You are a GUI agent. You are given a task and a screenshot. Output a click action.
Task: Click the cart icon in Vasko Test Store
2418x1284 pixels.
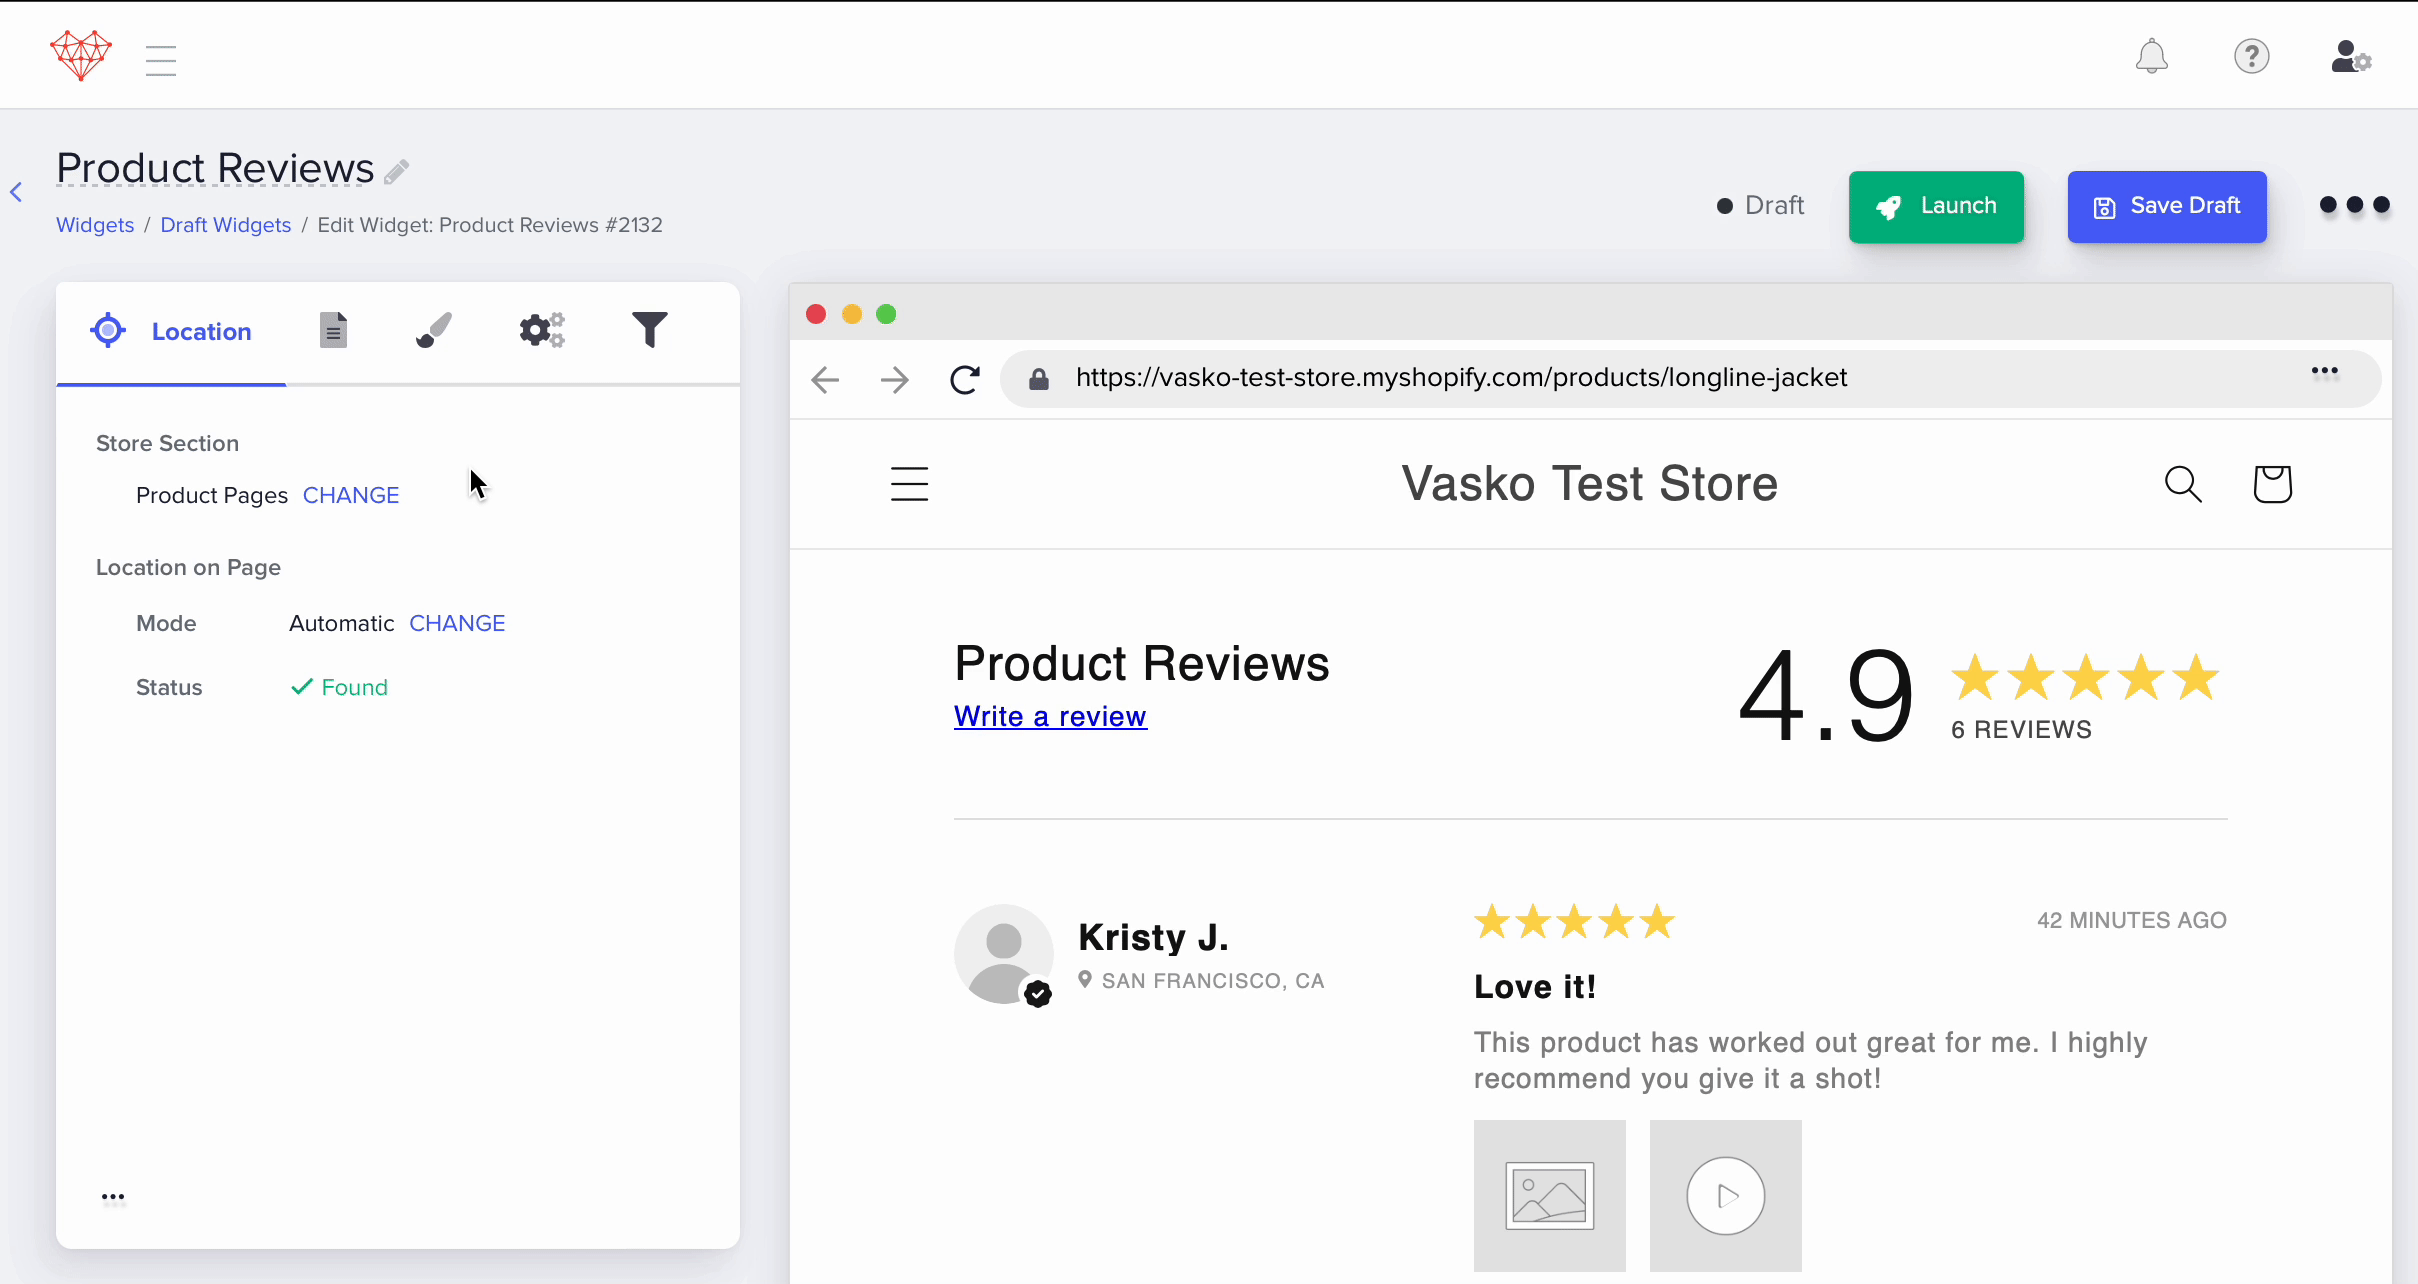[x=2272, y=483]
